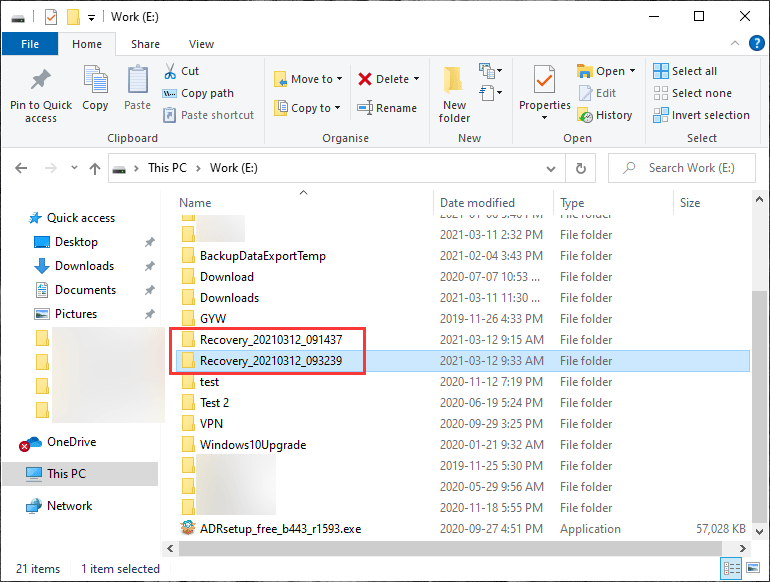Click the Properties checkmark icon
The image size is (770, 582).
tap(545, 80)
